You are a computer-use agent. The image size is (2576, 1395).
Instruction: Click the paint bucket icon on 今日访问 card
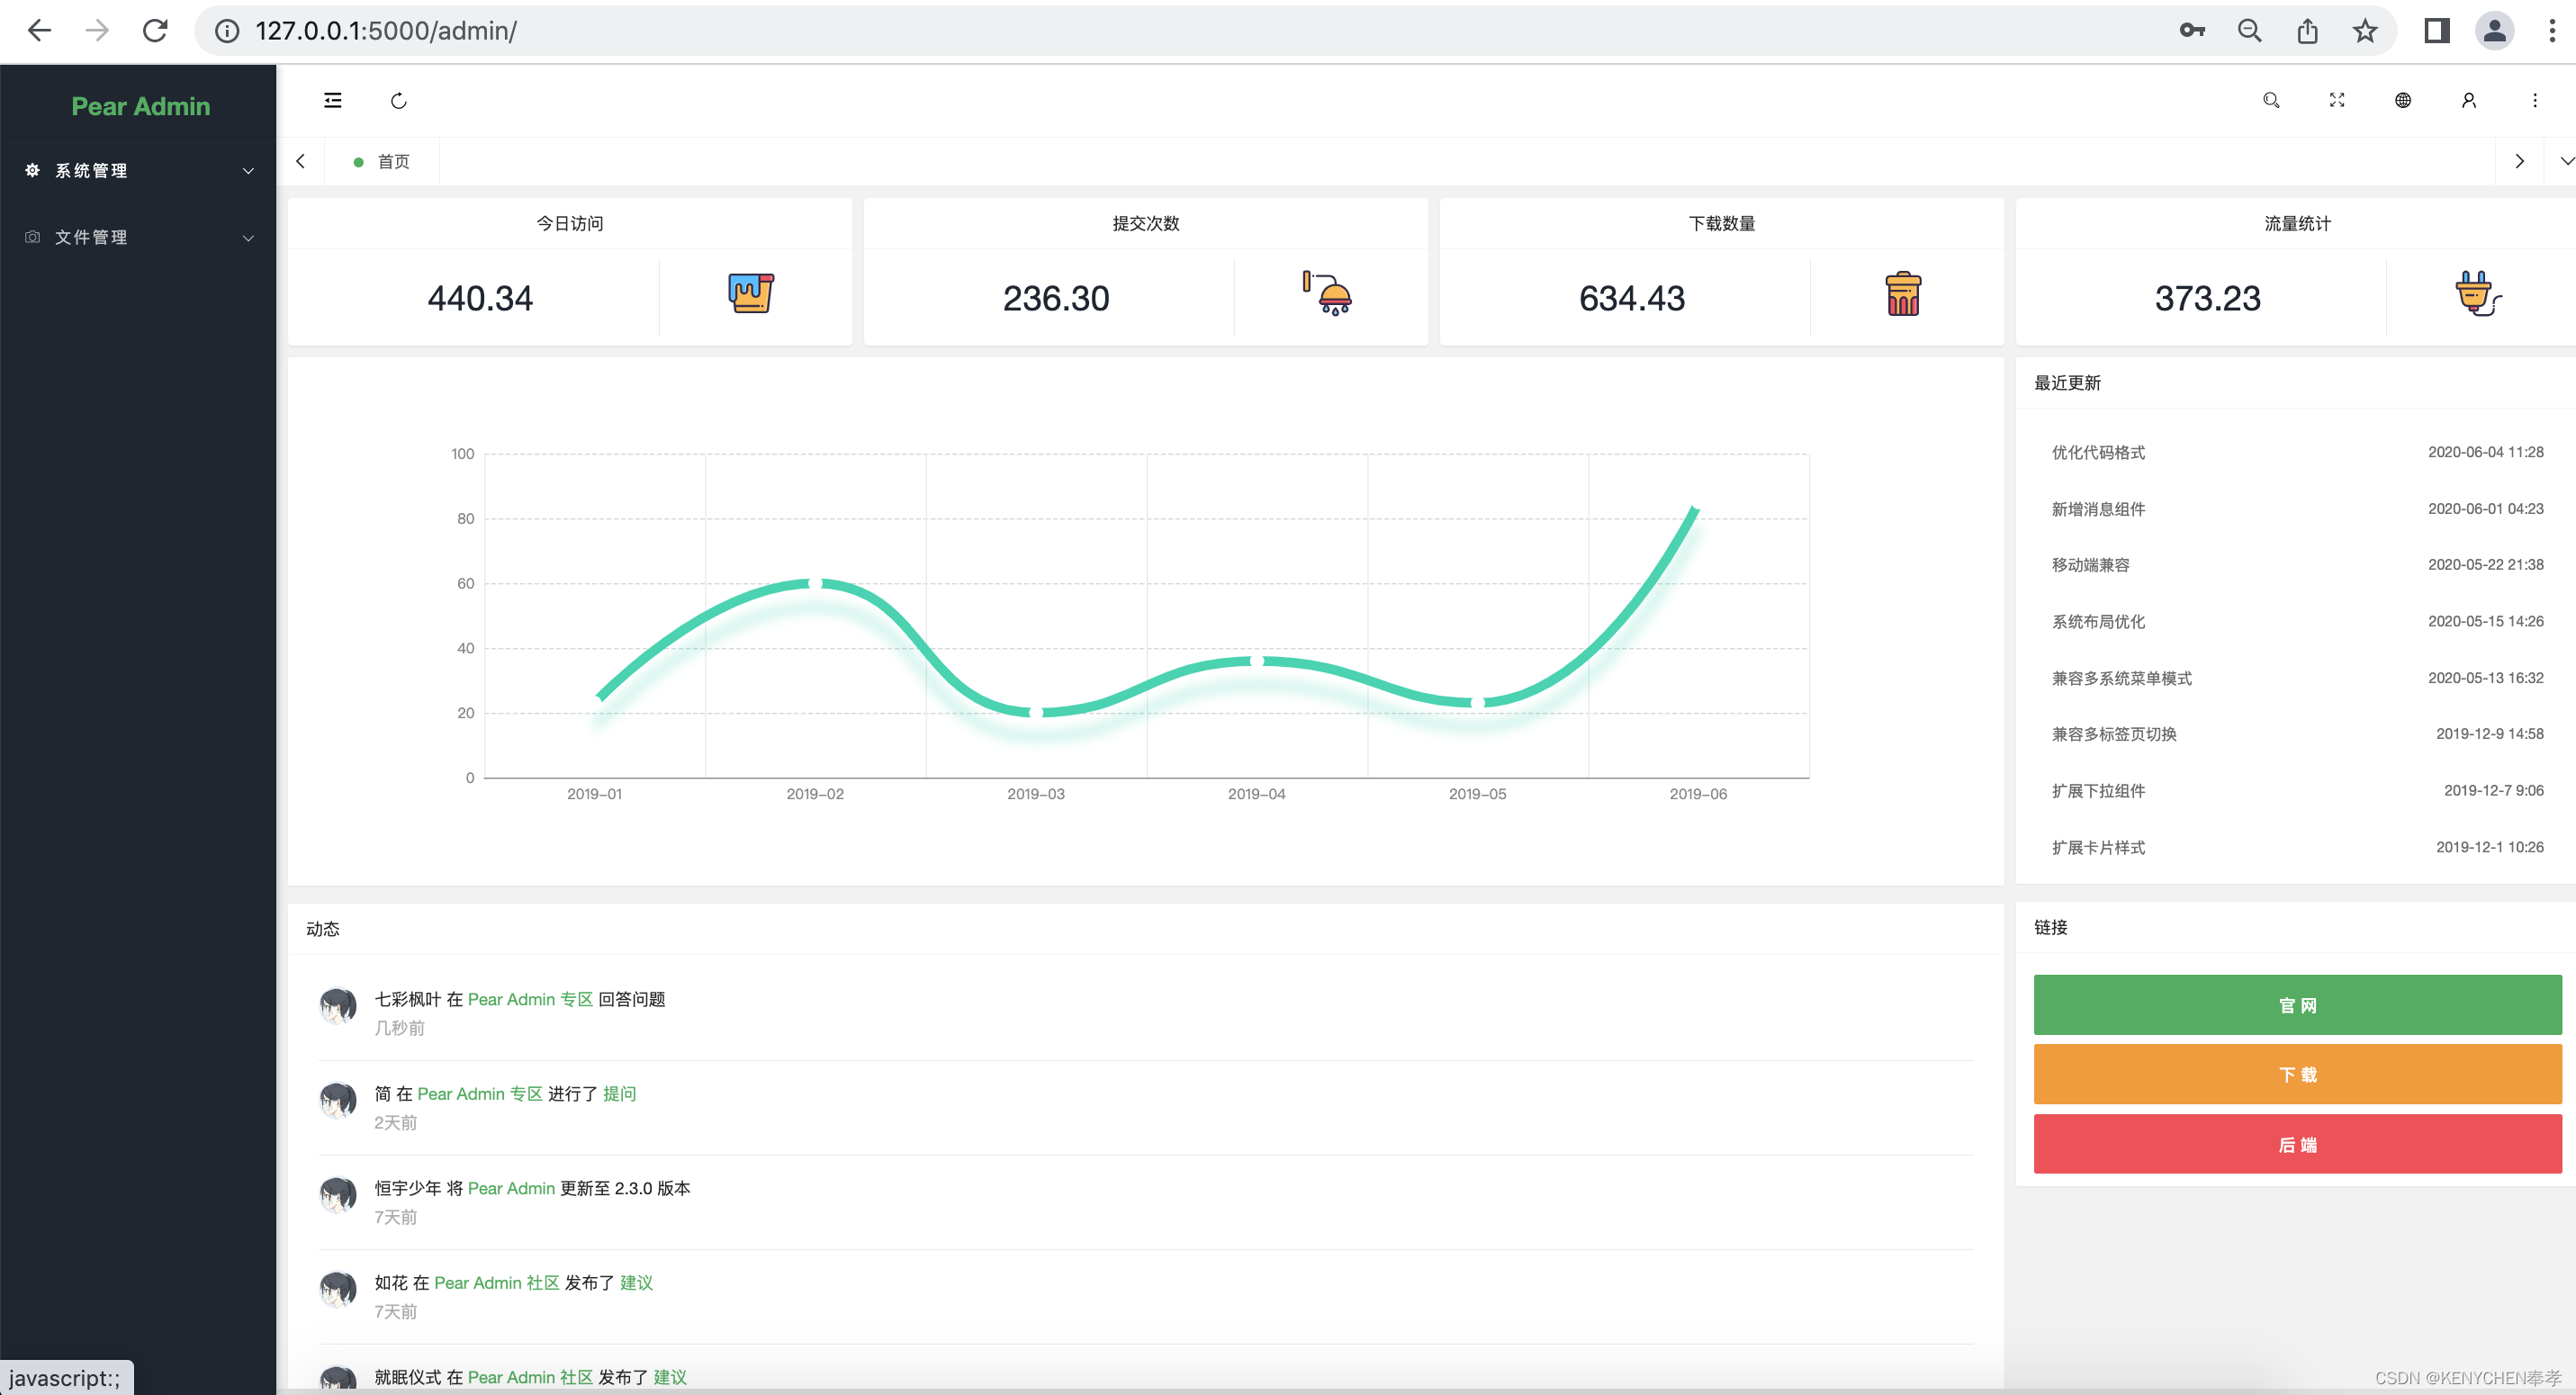pos(750,294)
